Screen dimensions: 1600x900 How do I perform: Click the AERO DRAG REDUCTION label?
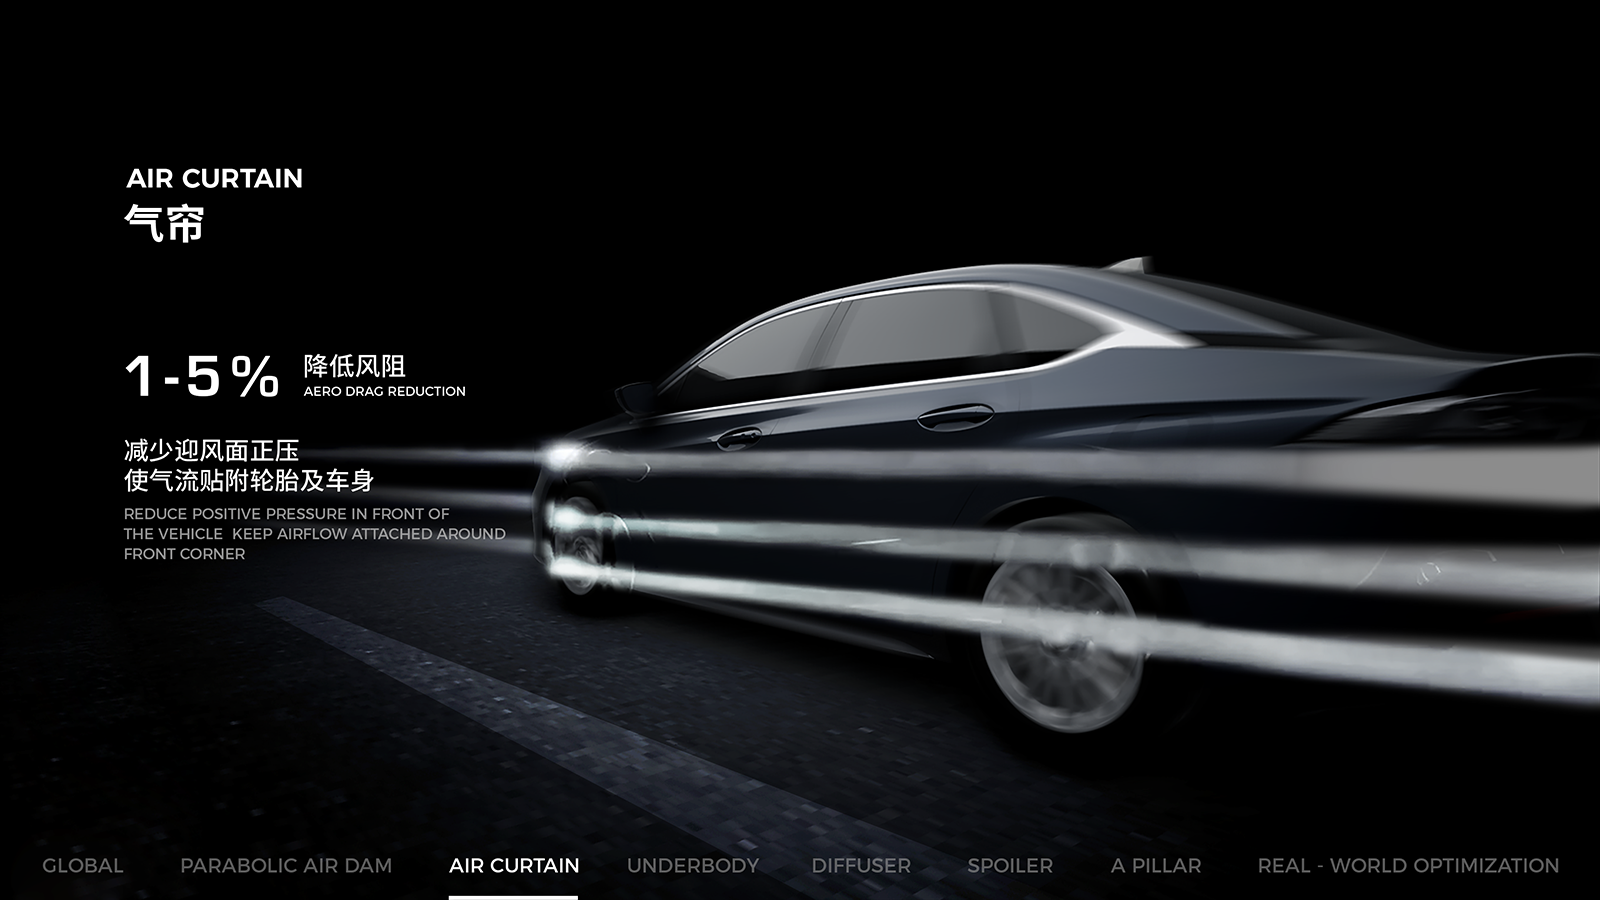(385, 392)
